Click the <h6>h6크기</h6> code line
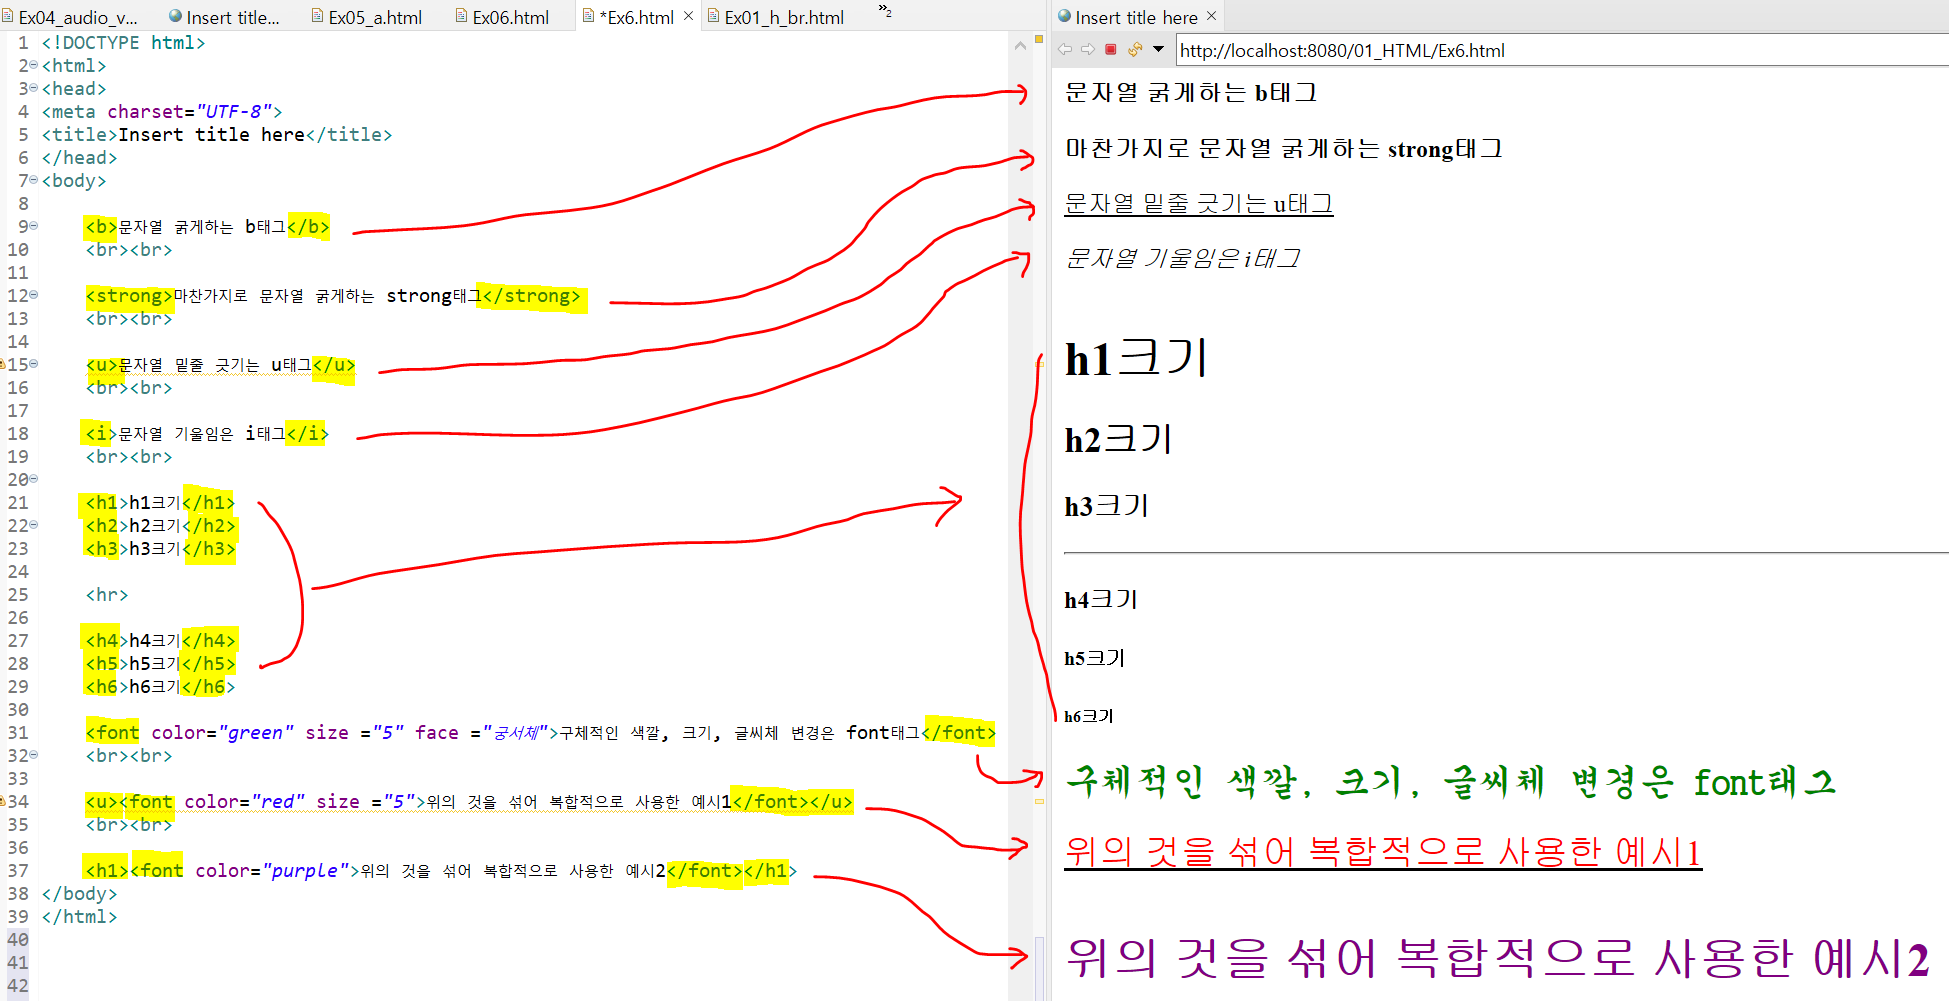The width and height of the screenshot is (1949, 1001). point(161,687)
